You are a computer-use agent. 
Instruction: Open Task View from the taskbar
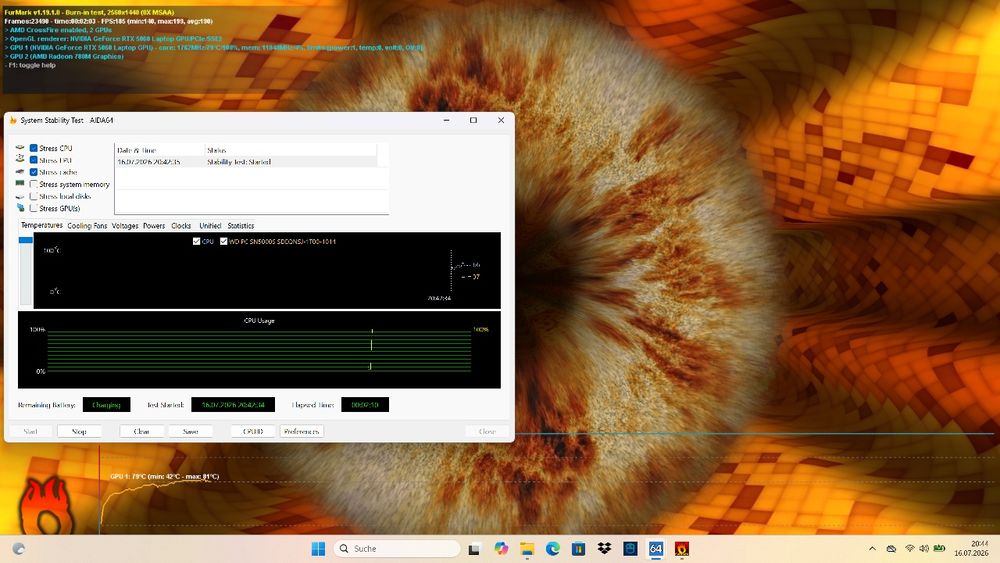click(474, 549)
